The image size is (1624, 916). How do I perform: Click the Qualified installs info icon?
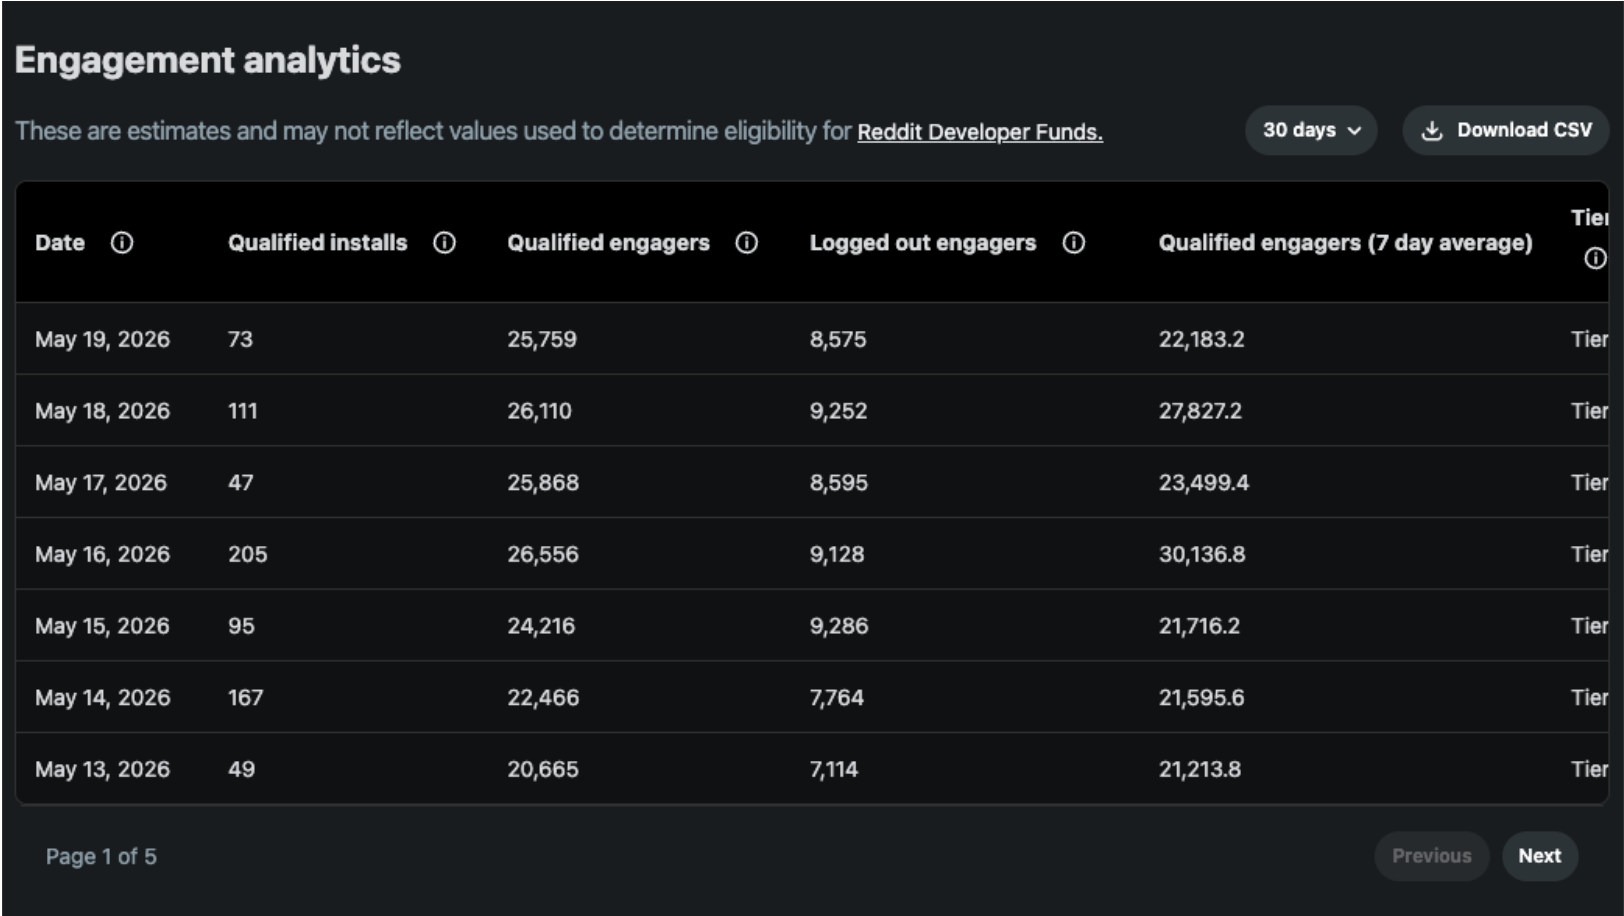click(445, 243)
